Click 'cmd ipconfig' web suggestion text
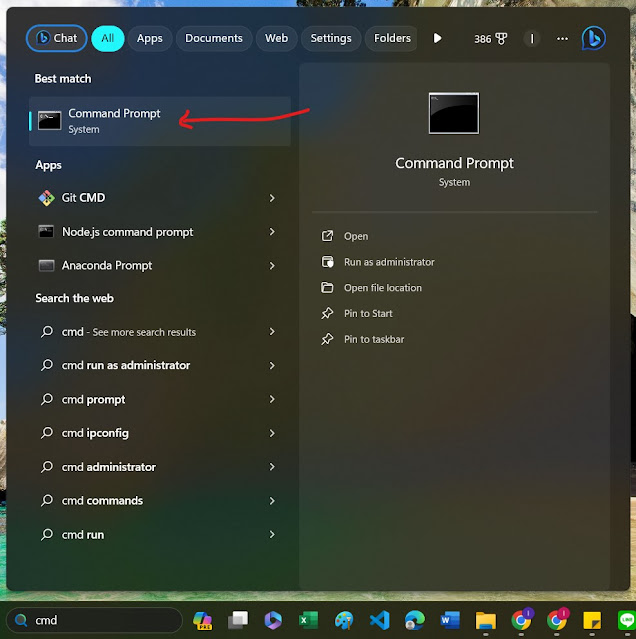The width and height of the screenshot is (636, 639). tap(95, 433)
